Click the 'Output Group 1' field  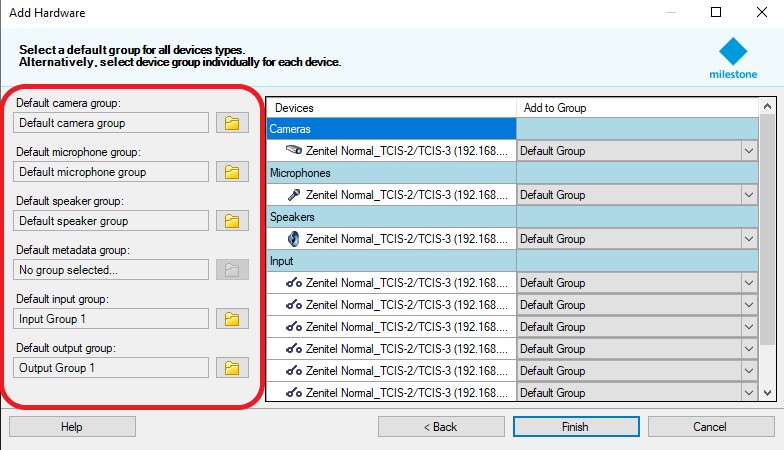tap(111, 368)
